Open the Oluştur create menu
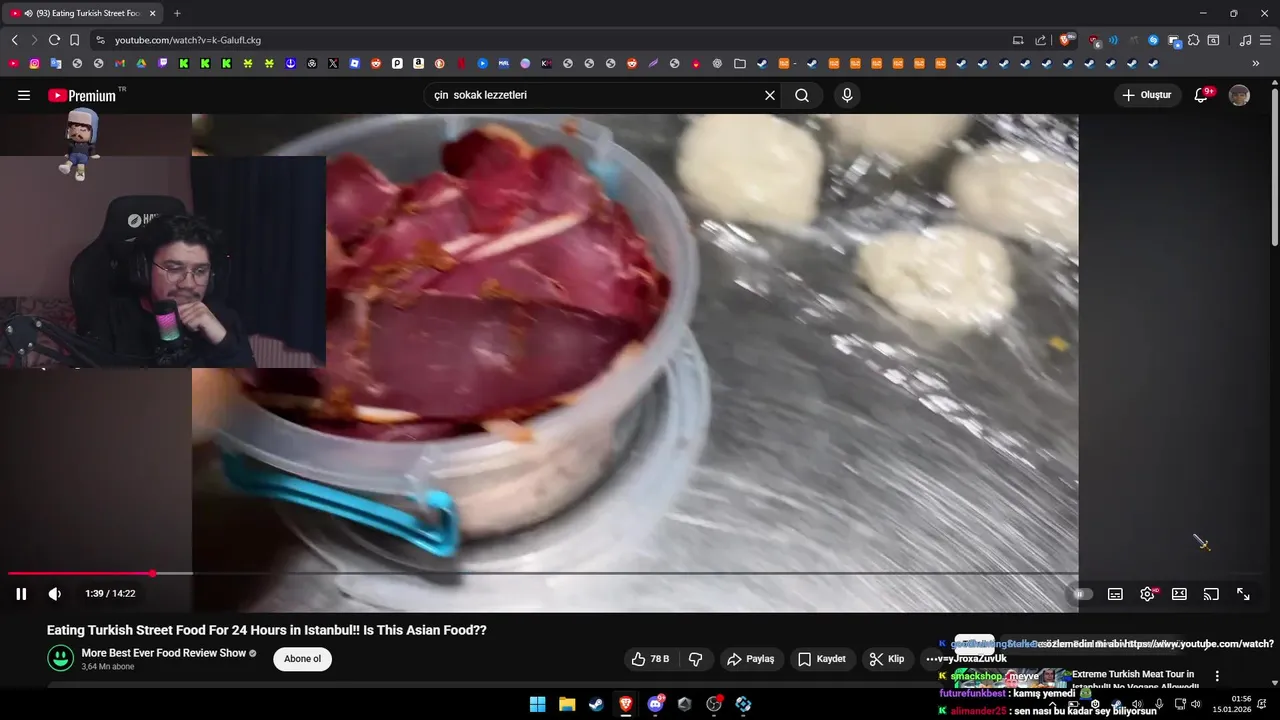The image size is (1280, 720). click(1147, 95)
